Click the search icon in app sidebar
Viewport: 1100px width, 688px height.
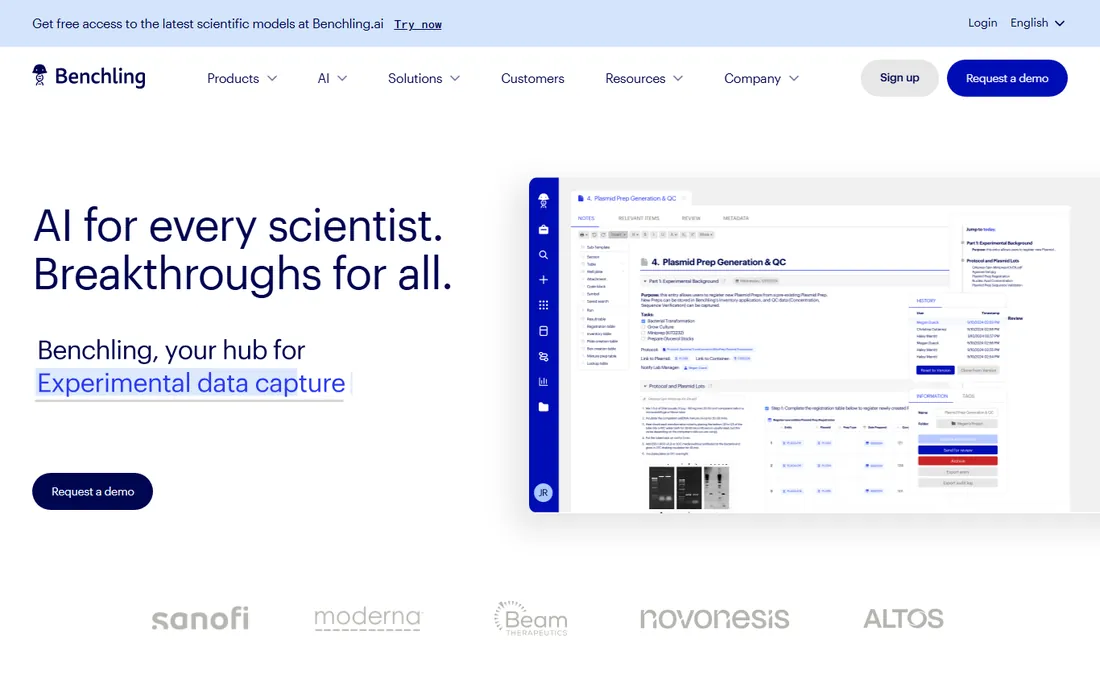tap(543, 255)
